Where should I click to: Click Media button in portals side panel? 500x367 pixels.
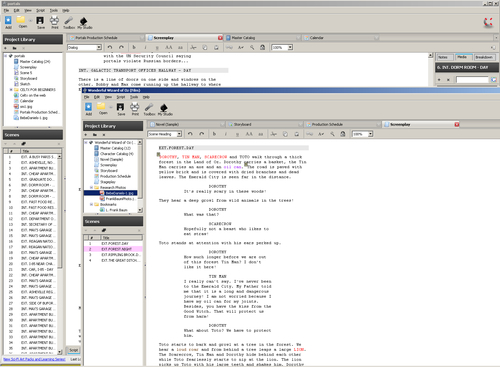pyautogui.click(x=464, y=57)
